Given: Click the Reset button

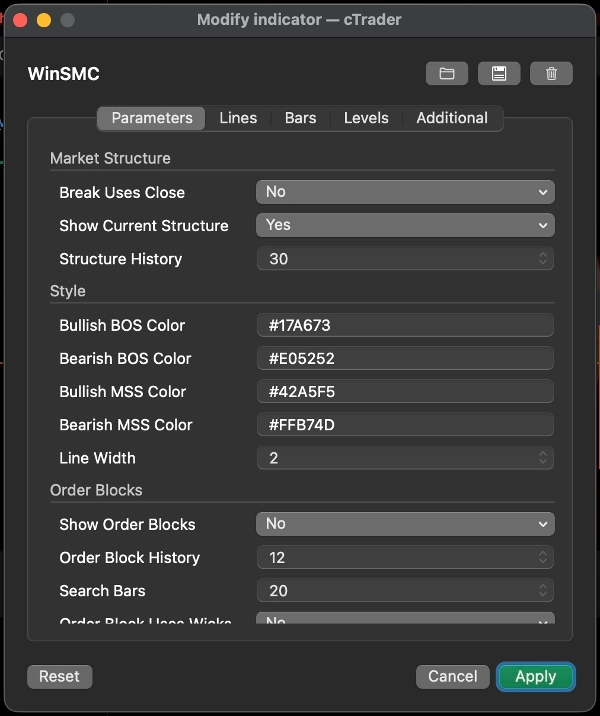Looking at the screenshot, I should [x=59, y=676].
